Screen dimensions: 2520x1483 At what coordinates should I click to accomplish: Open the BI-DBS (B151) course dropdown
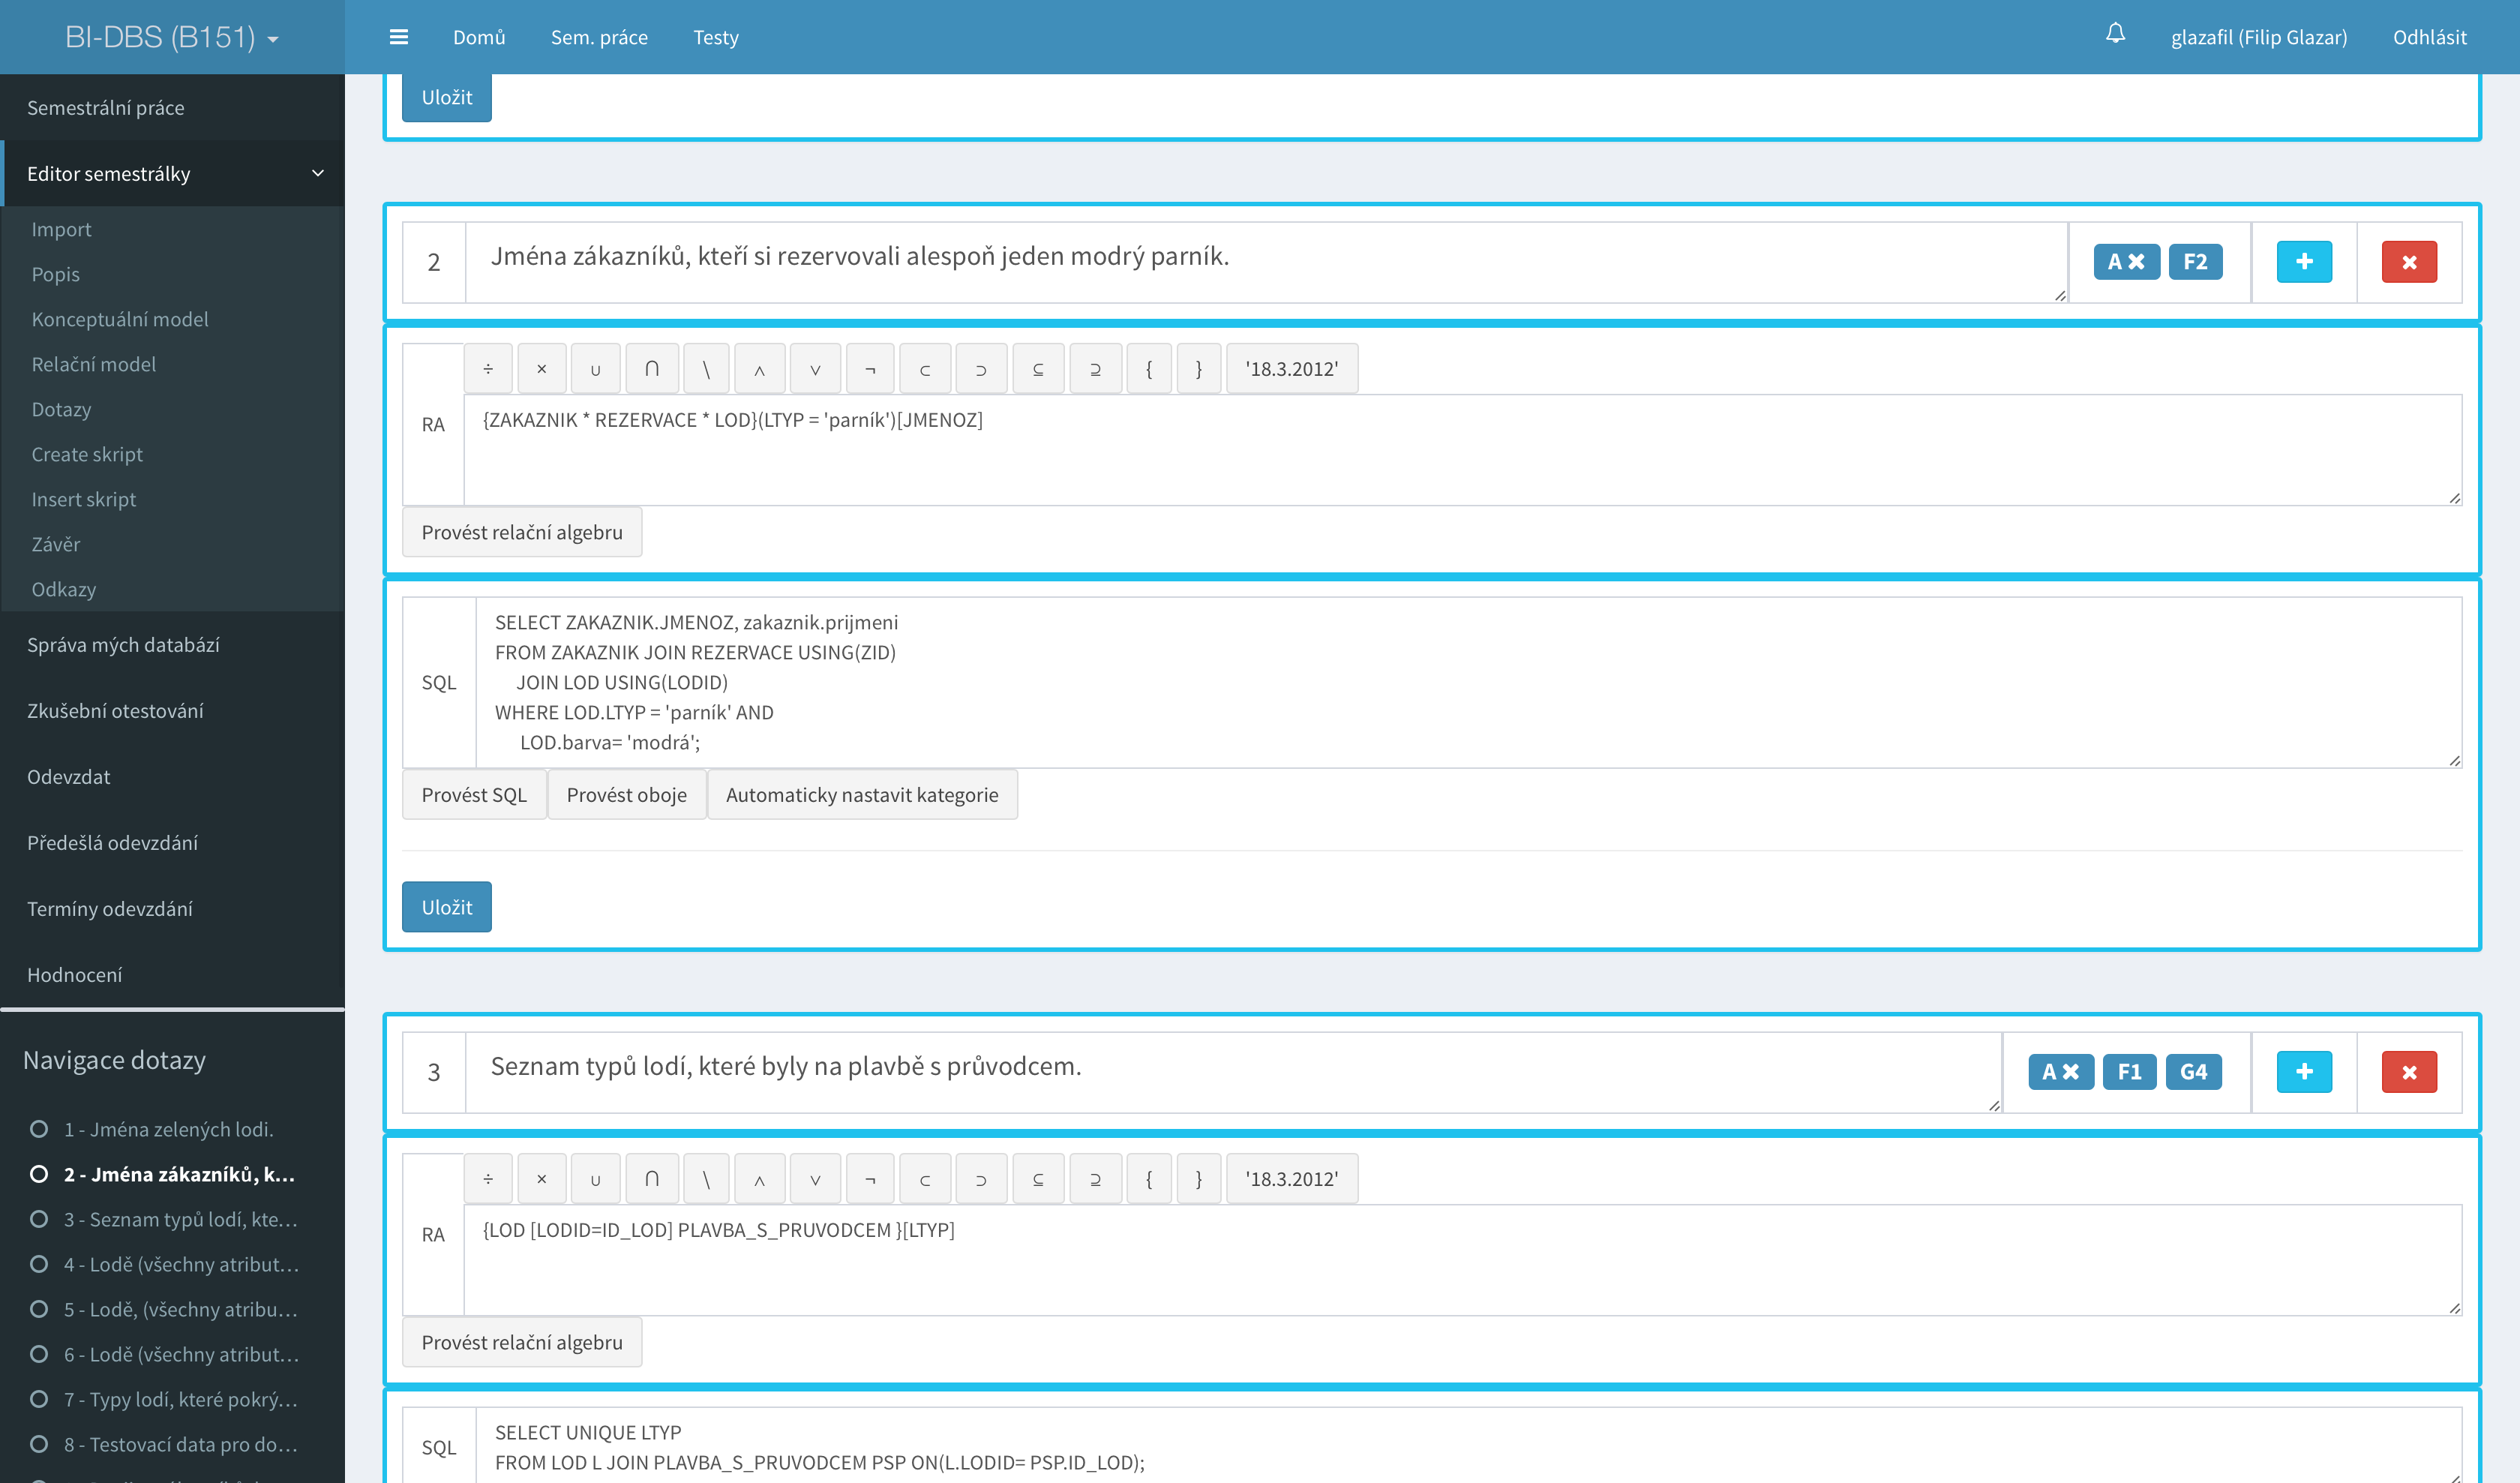point(172,37)
